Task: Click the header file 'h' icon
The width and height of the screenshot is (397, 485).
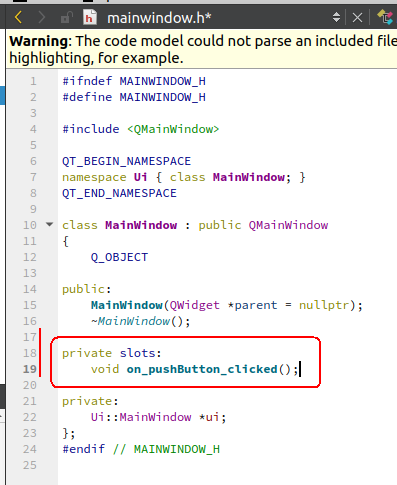Action: 89,17
